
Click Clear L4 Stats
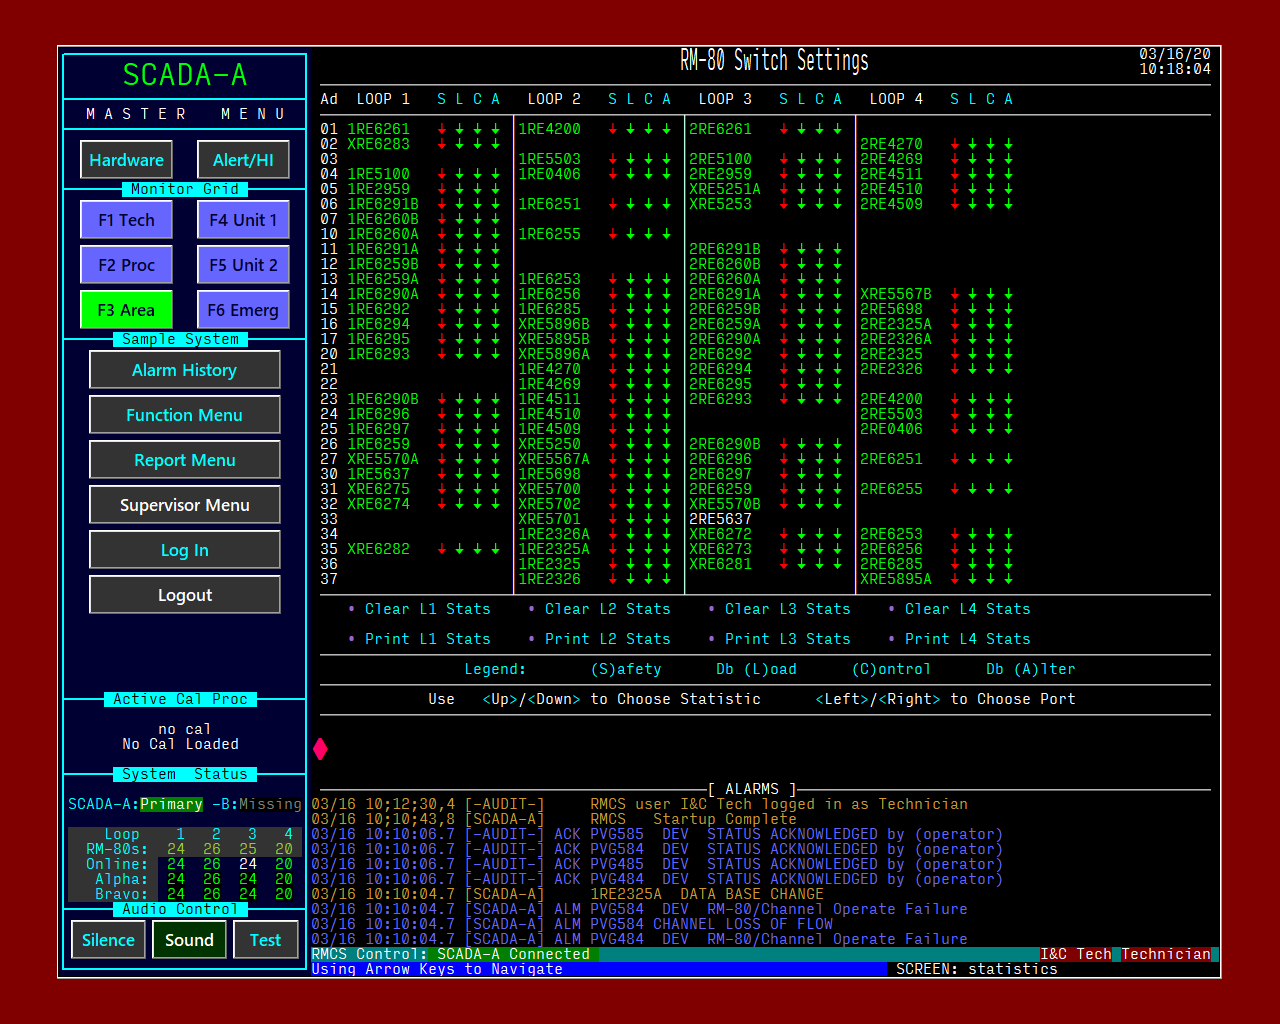pyautogui.click(x=967, y=609)
